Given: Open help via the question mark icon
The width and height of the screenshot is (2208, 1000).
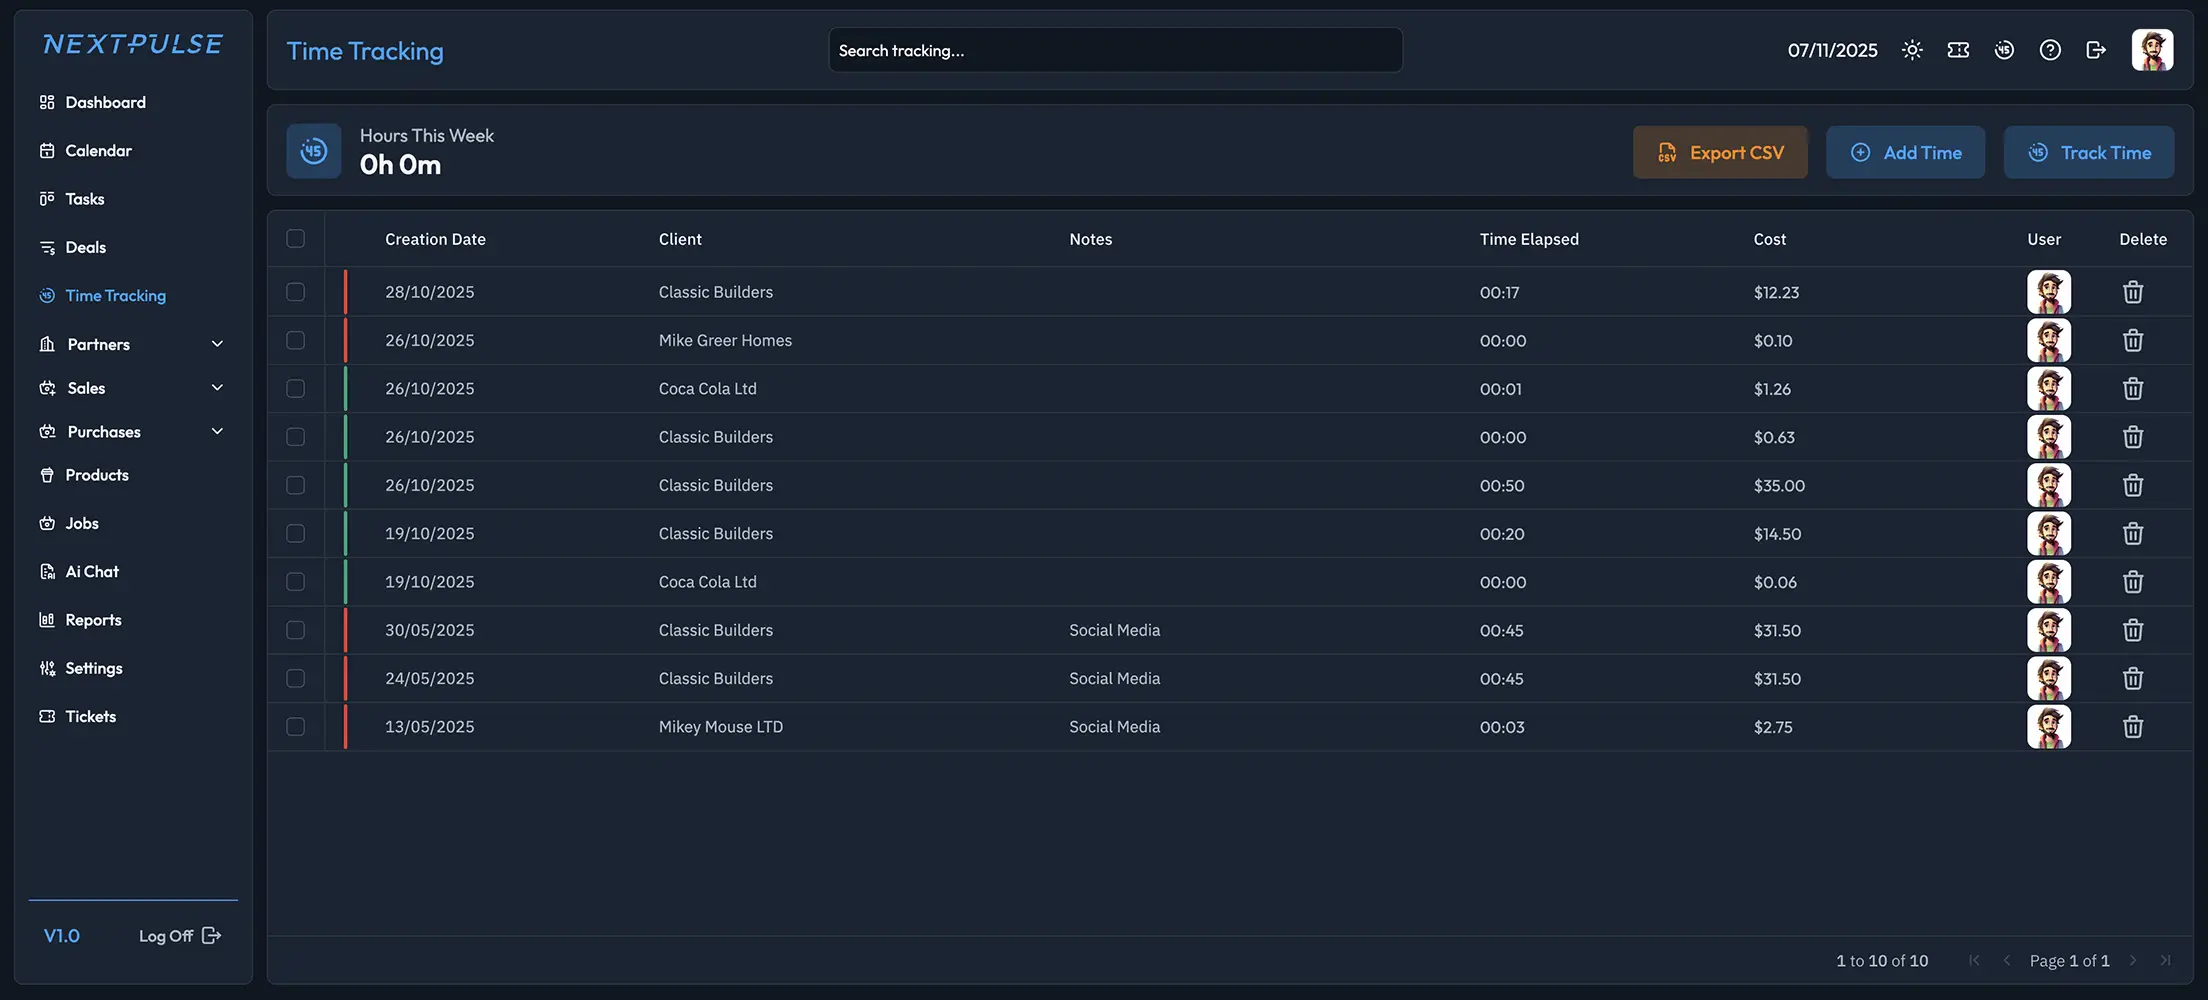Looking at the screenshot, I should click(2050, 49).
